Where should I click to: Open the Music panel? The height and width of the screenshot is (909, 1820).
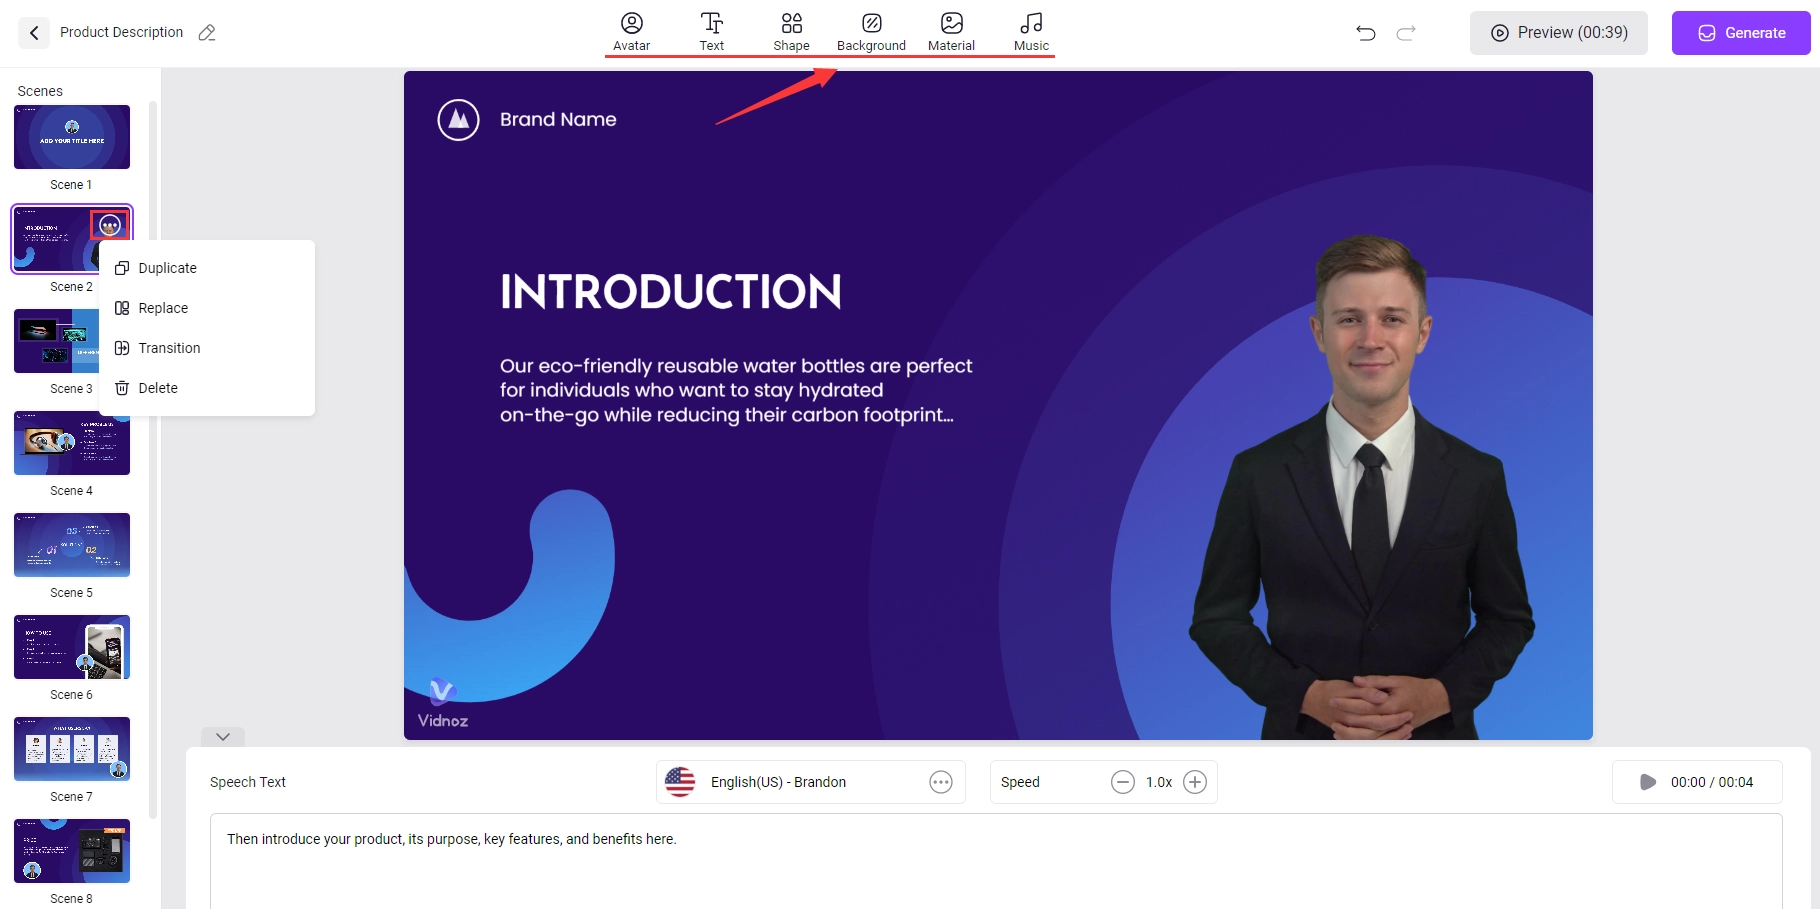coord(1031,32)
